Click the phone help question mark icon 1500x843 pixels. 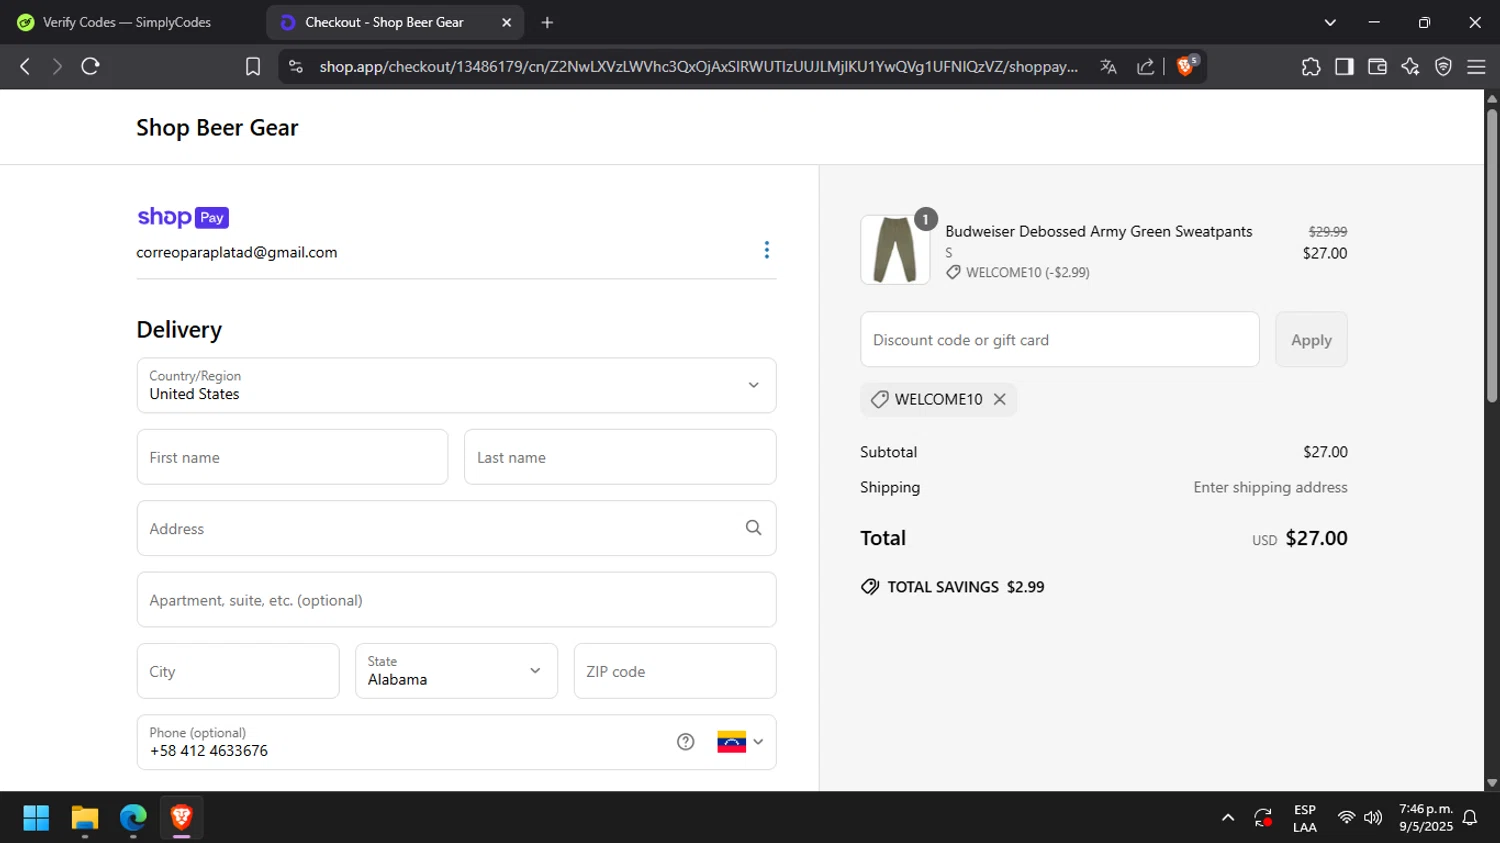pyautogui.click(x=685, y=742)
